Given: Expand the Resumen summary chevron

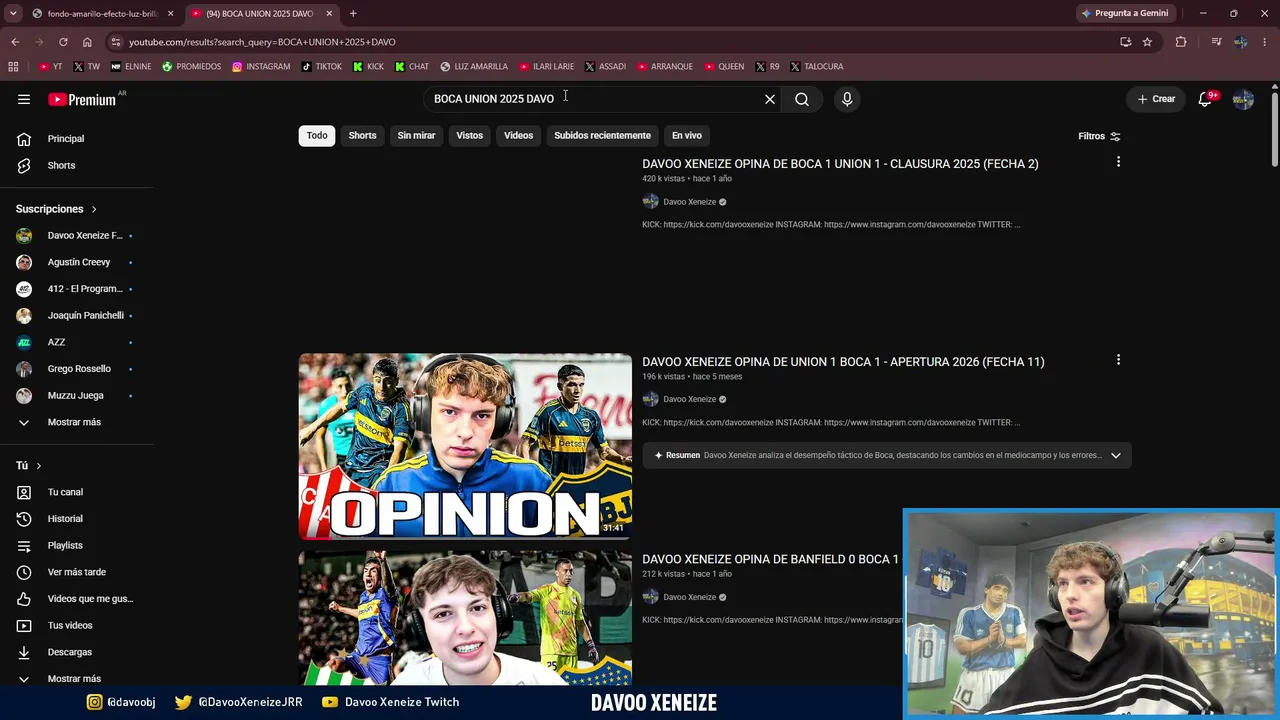Looking at the screenshot, I should click(1116, 455).
